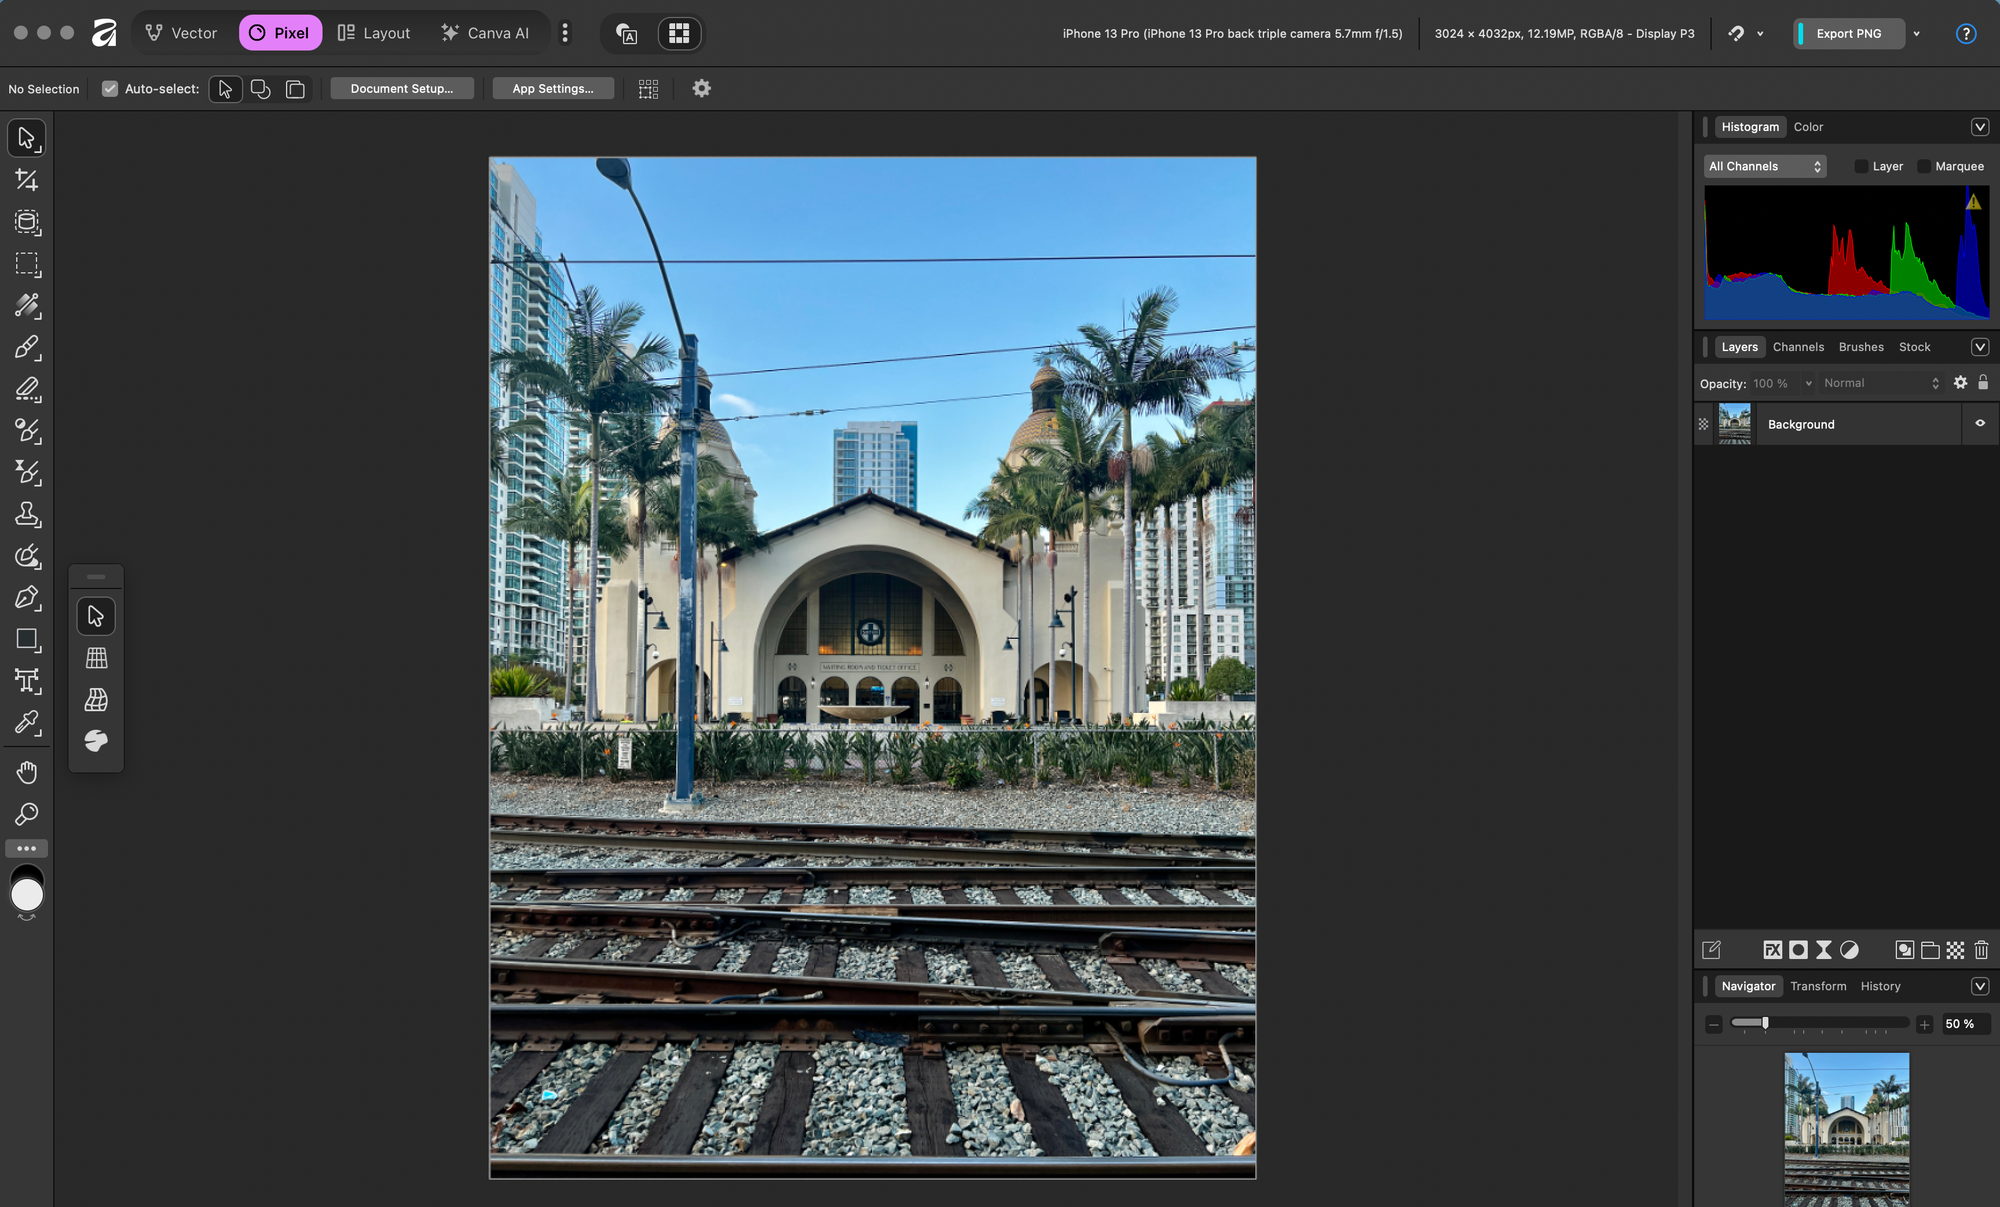Select the Crop tool in left toolbar
Screen dimensions: 2000x1207
click(27, 180)
